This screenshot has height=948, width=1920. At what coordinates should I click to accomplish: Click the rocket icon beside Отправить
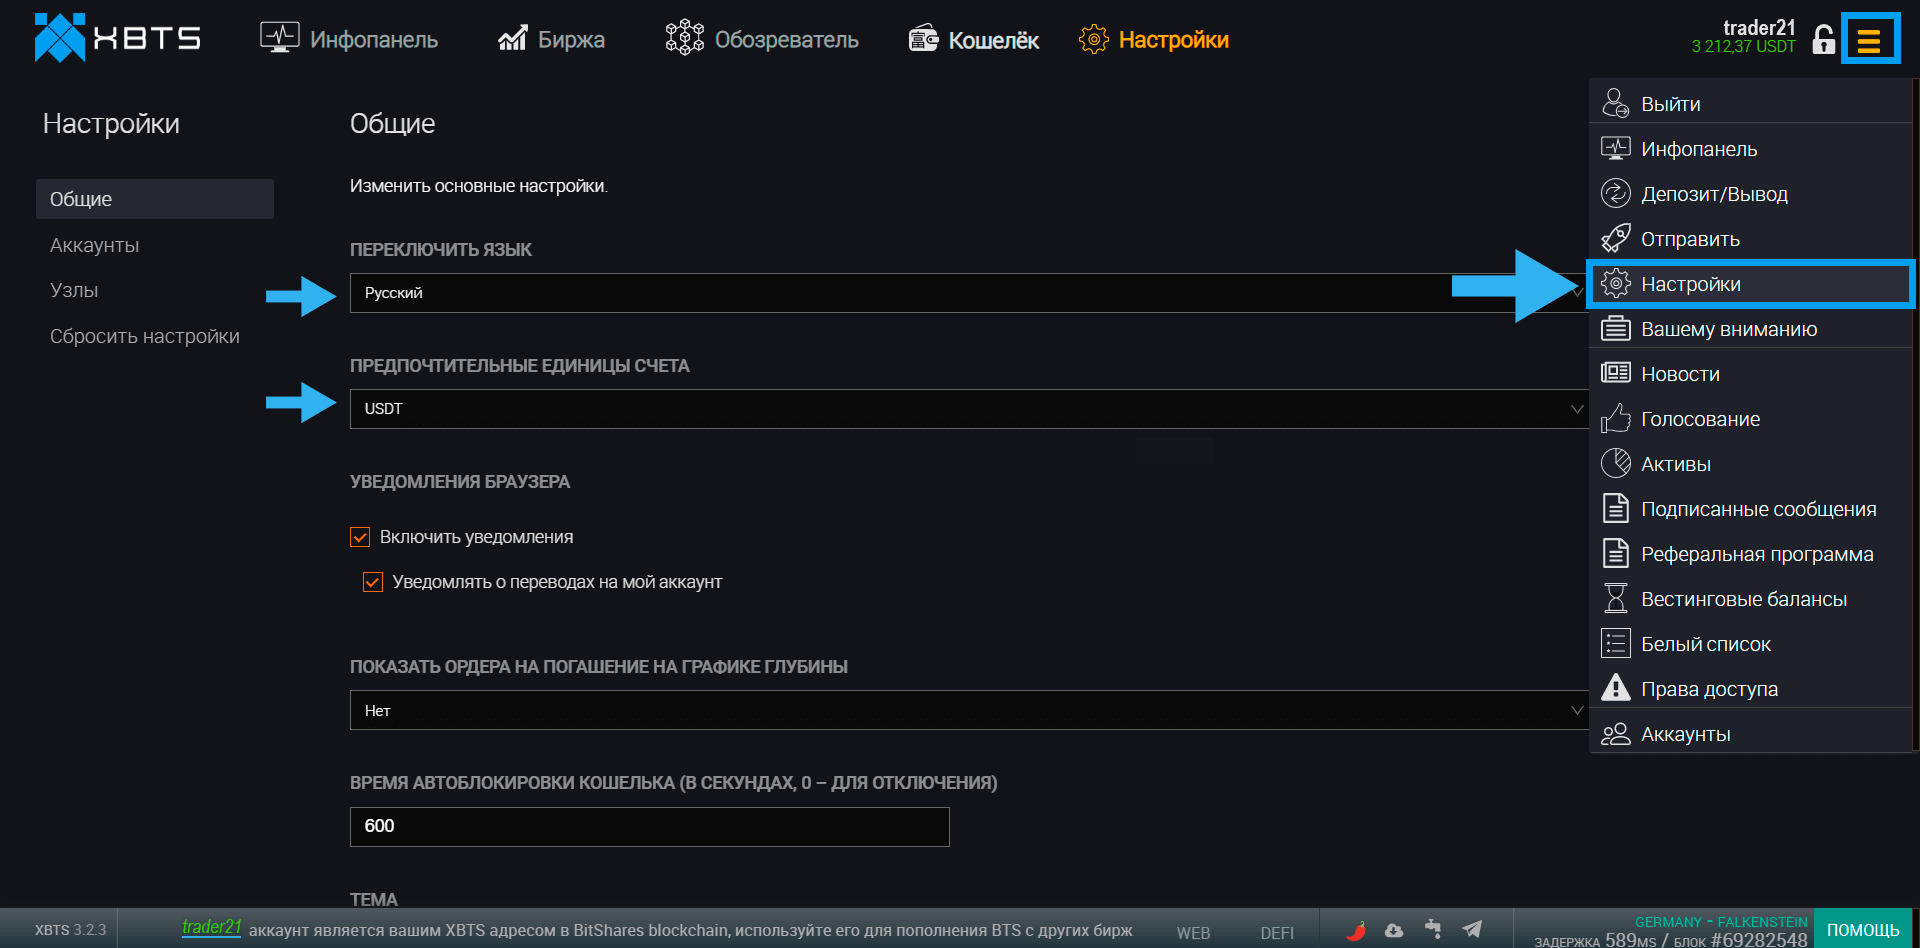click(x=1615, y=239)
